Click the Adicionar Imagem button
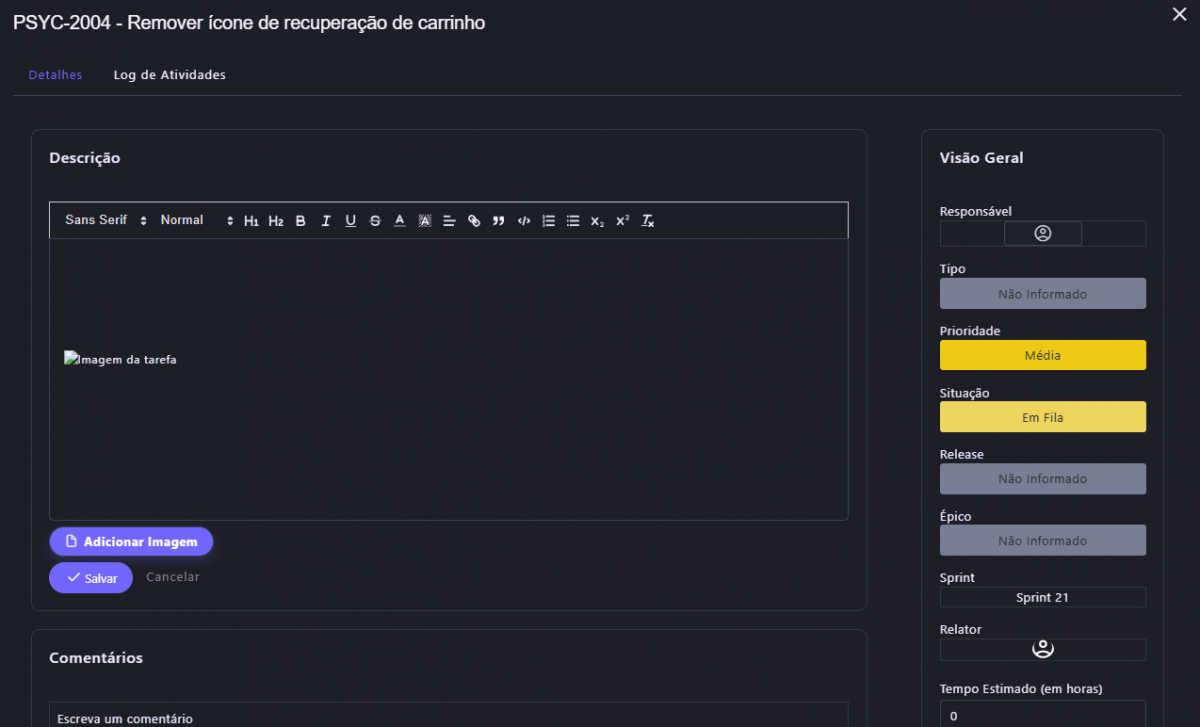This screenshot has height=727, width=1200. pos(131,541)
